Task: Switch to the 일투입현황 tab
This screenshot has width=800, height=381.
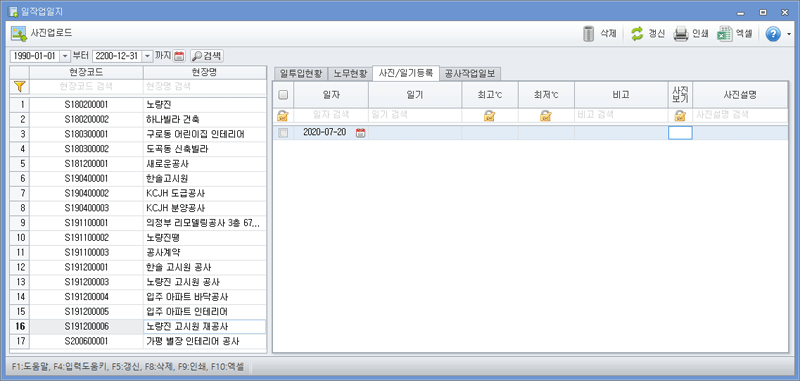Action: click(301, 74)
